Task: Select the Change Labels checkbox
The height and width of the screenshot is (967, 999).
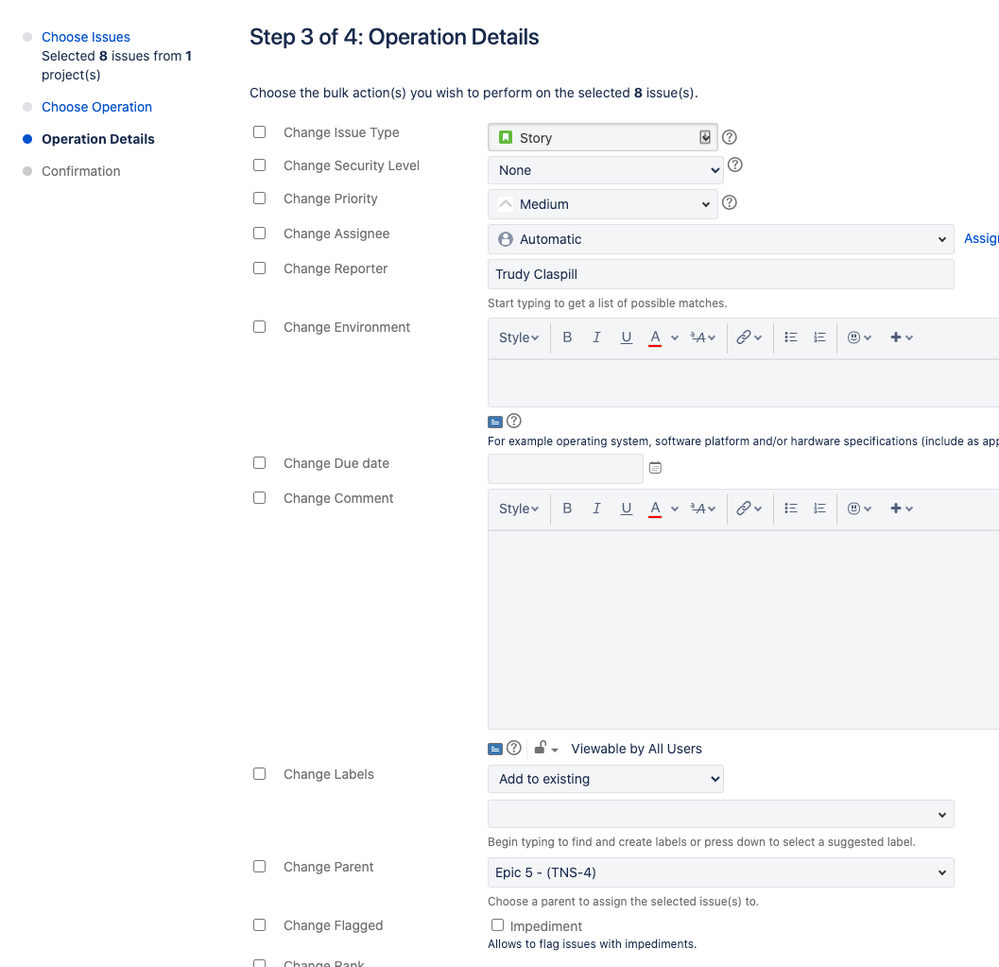Action: tap(259, 773)
